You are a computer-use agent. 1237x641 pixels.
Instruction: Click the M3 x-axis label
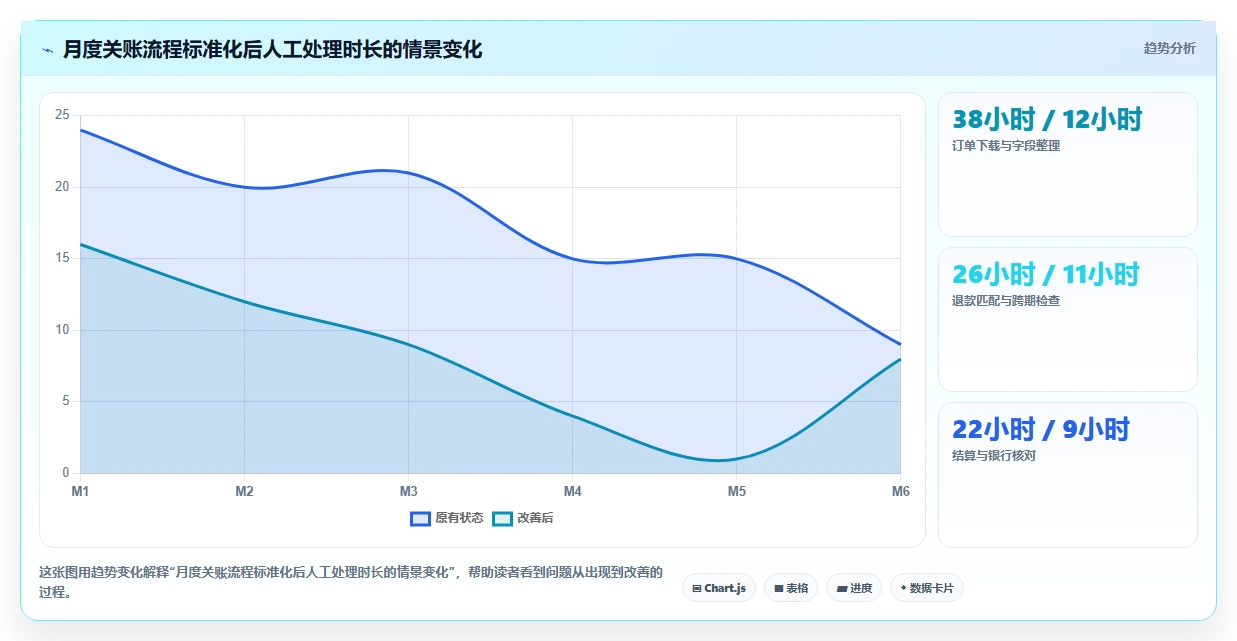[x=408, y=491]
